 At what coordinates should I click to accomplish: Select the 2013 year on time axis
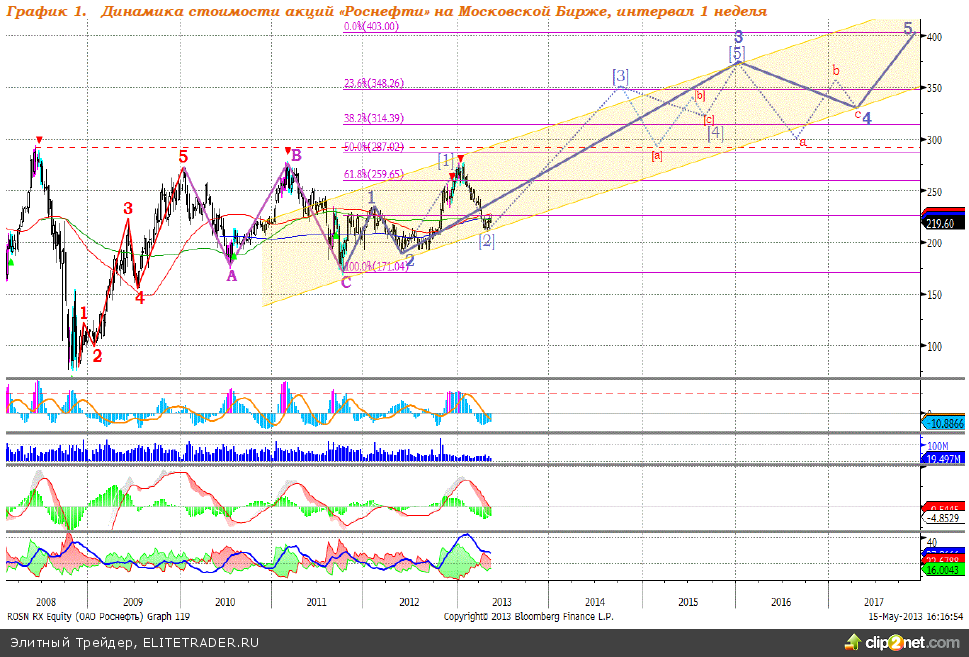pyautogui.click(x=501, y=602)
